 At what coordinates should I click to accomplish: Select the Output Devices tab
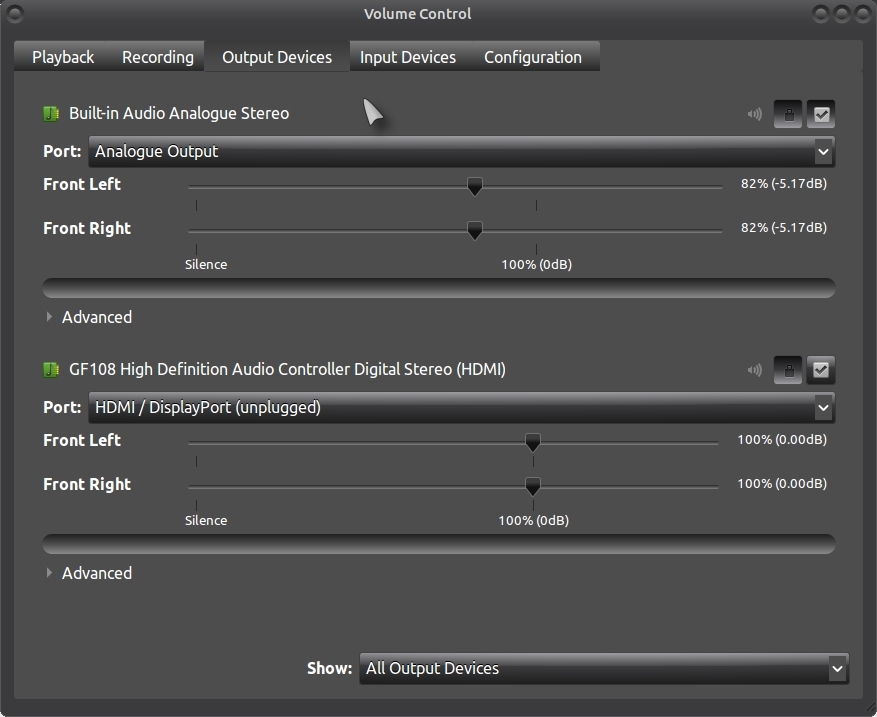(x=277, y=57)
